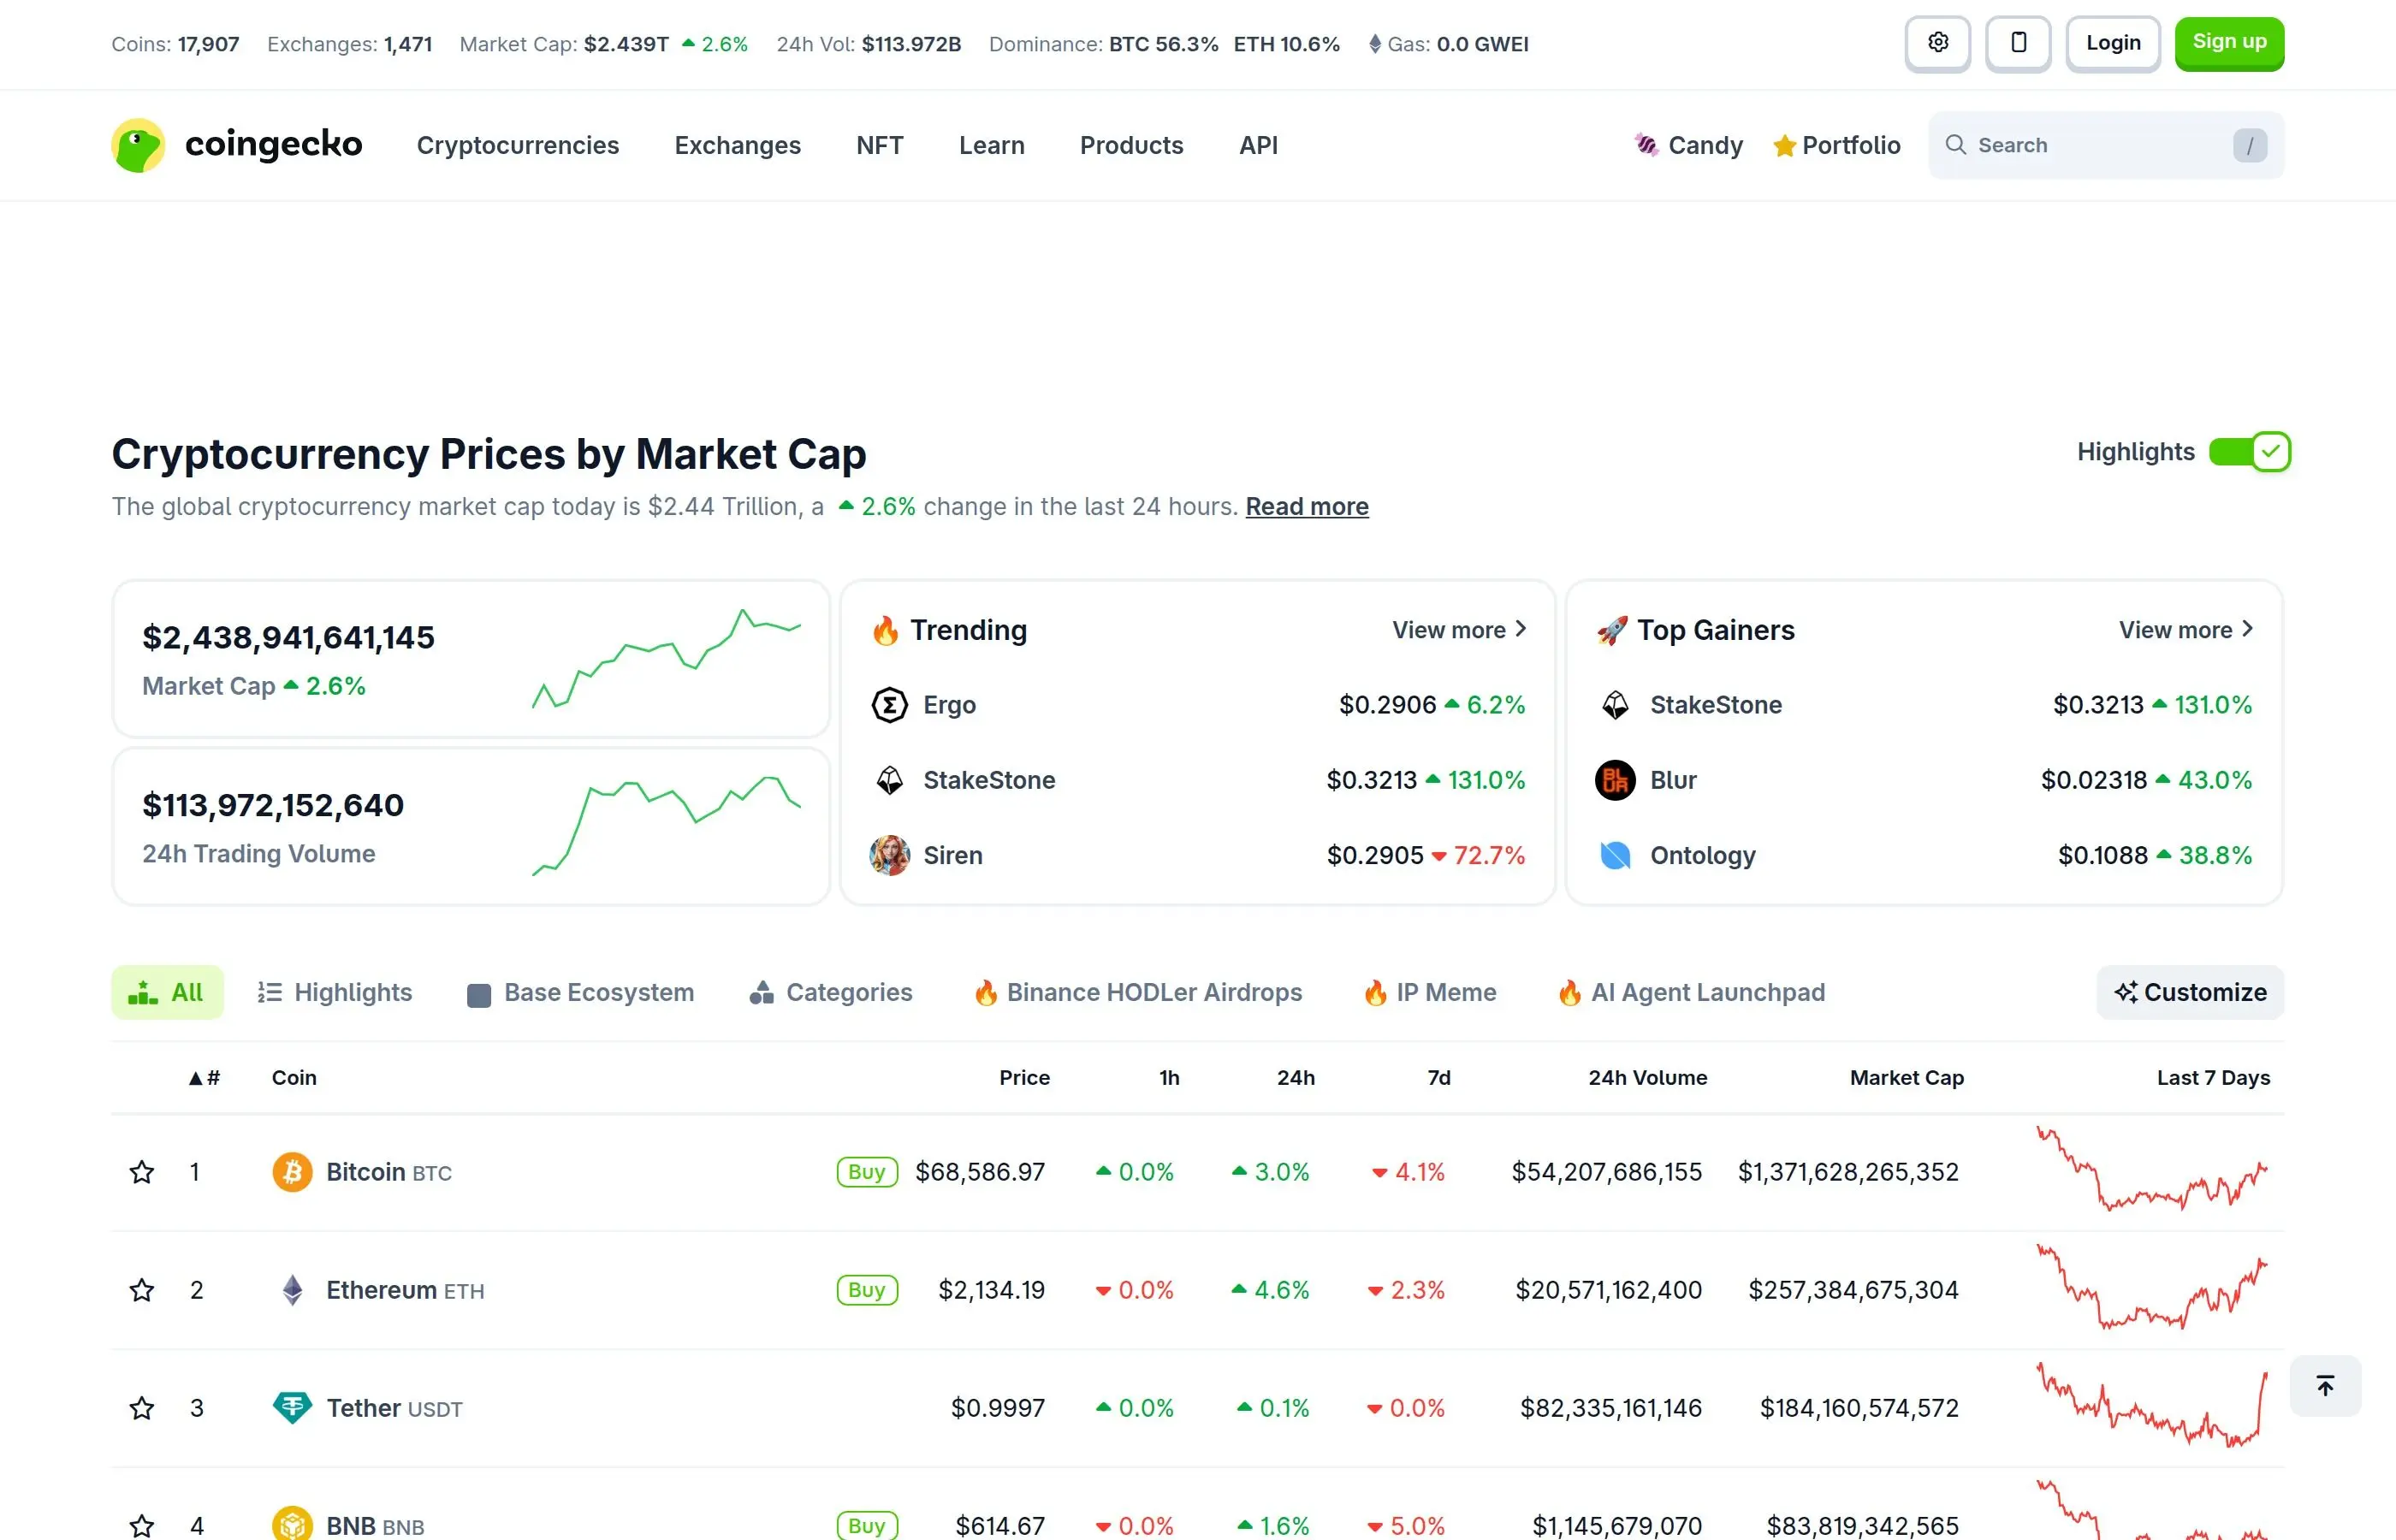Open the Cryptocurrencies nav menu
Image resolution: width=2396 pixels, height=1540 pixels.
click(x=518, y=145)
